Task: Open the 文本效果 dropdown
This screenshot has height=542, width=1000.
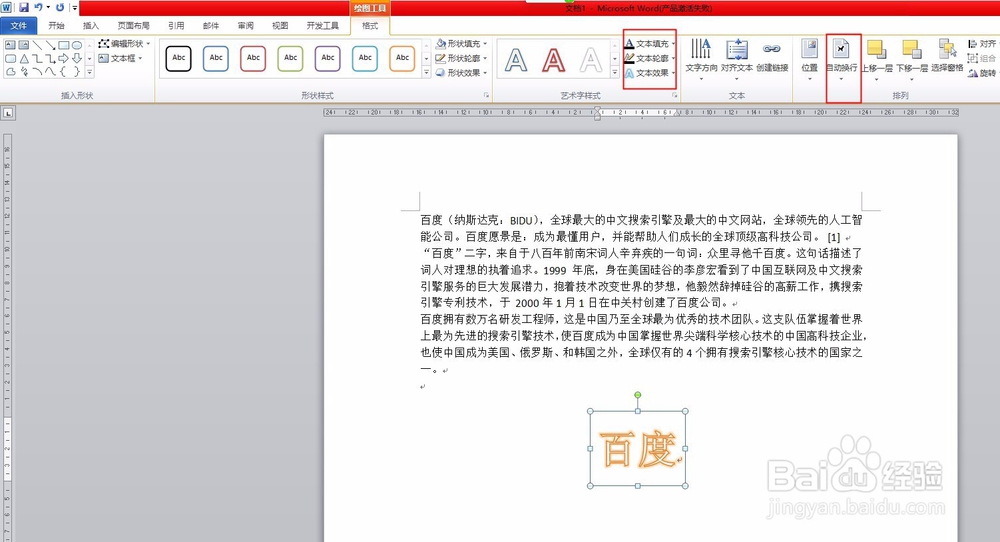Action: [x=650, y=73]
